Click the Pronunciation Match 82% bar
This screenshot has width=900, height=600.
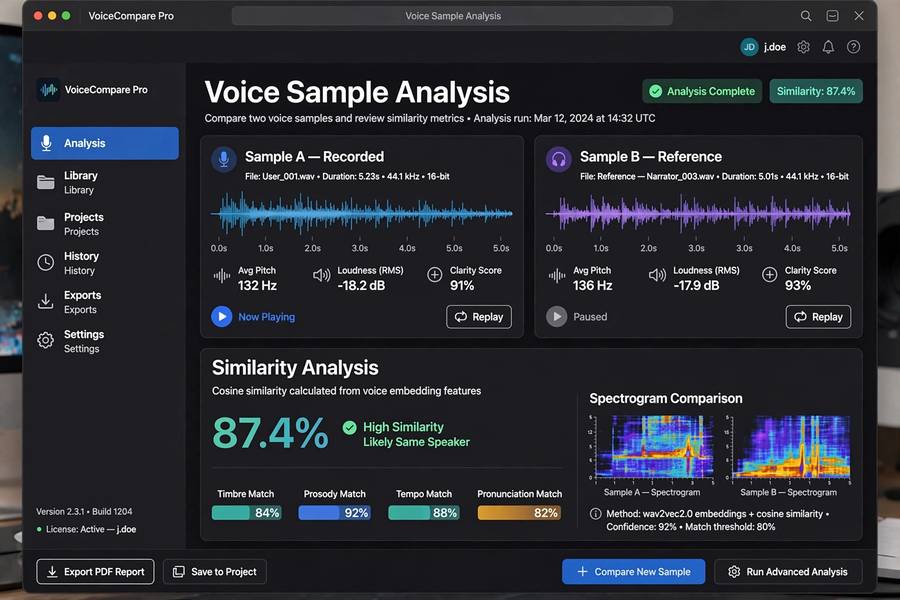[x=519, y=513]
